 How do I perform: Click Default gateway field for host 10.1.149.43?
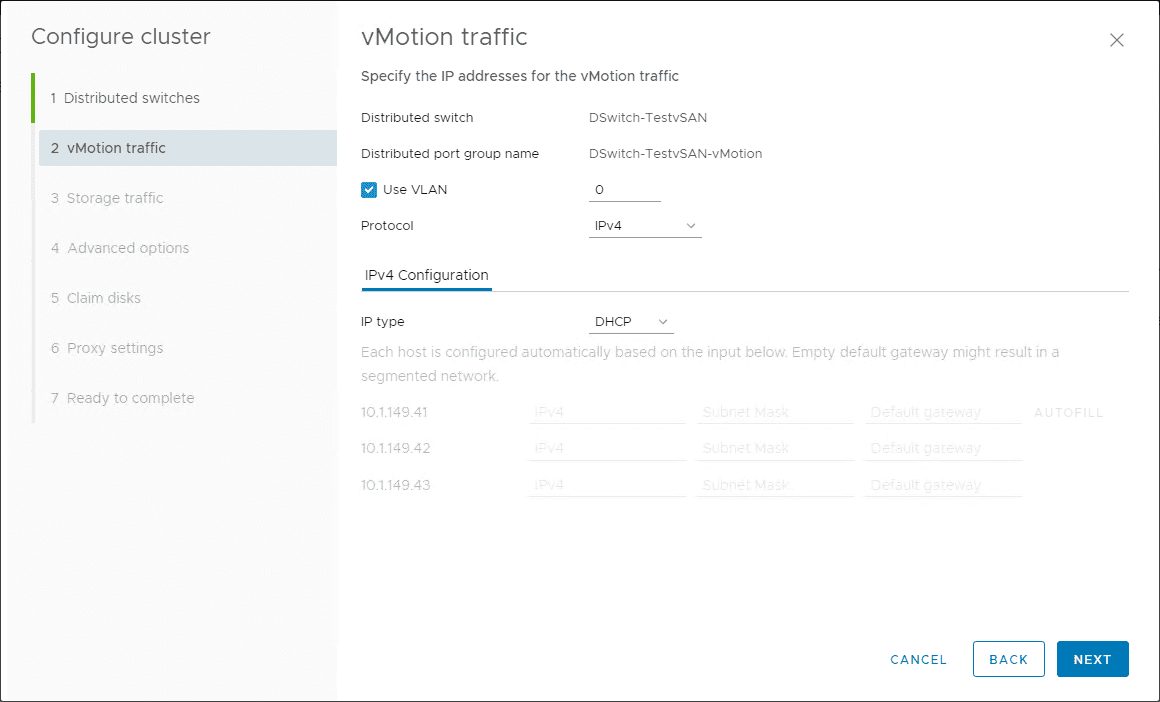(942, 485)
